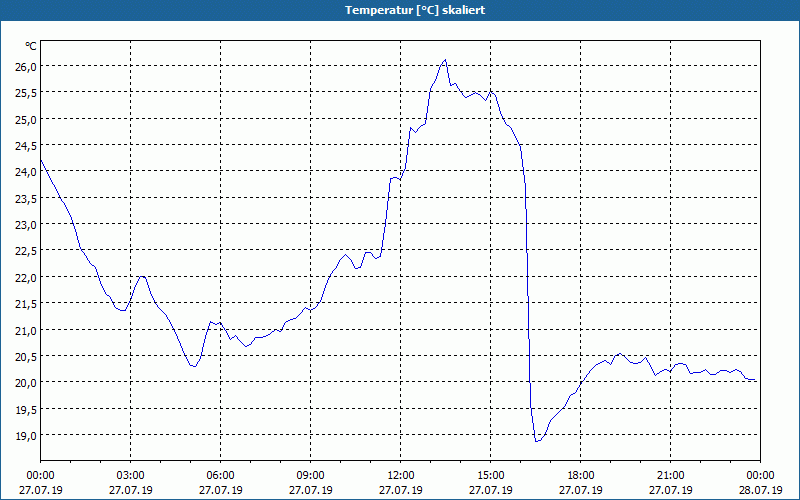Click the 23,5 y-axis label

[x=24, y=198]
